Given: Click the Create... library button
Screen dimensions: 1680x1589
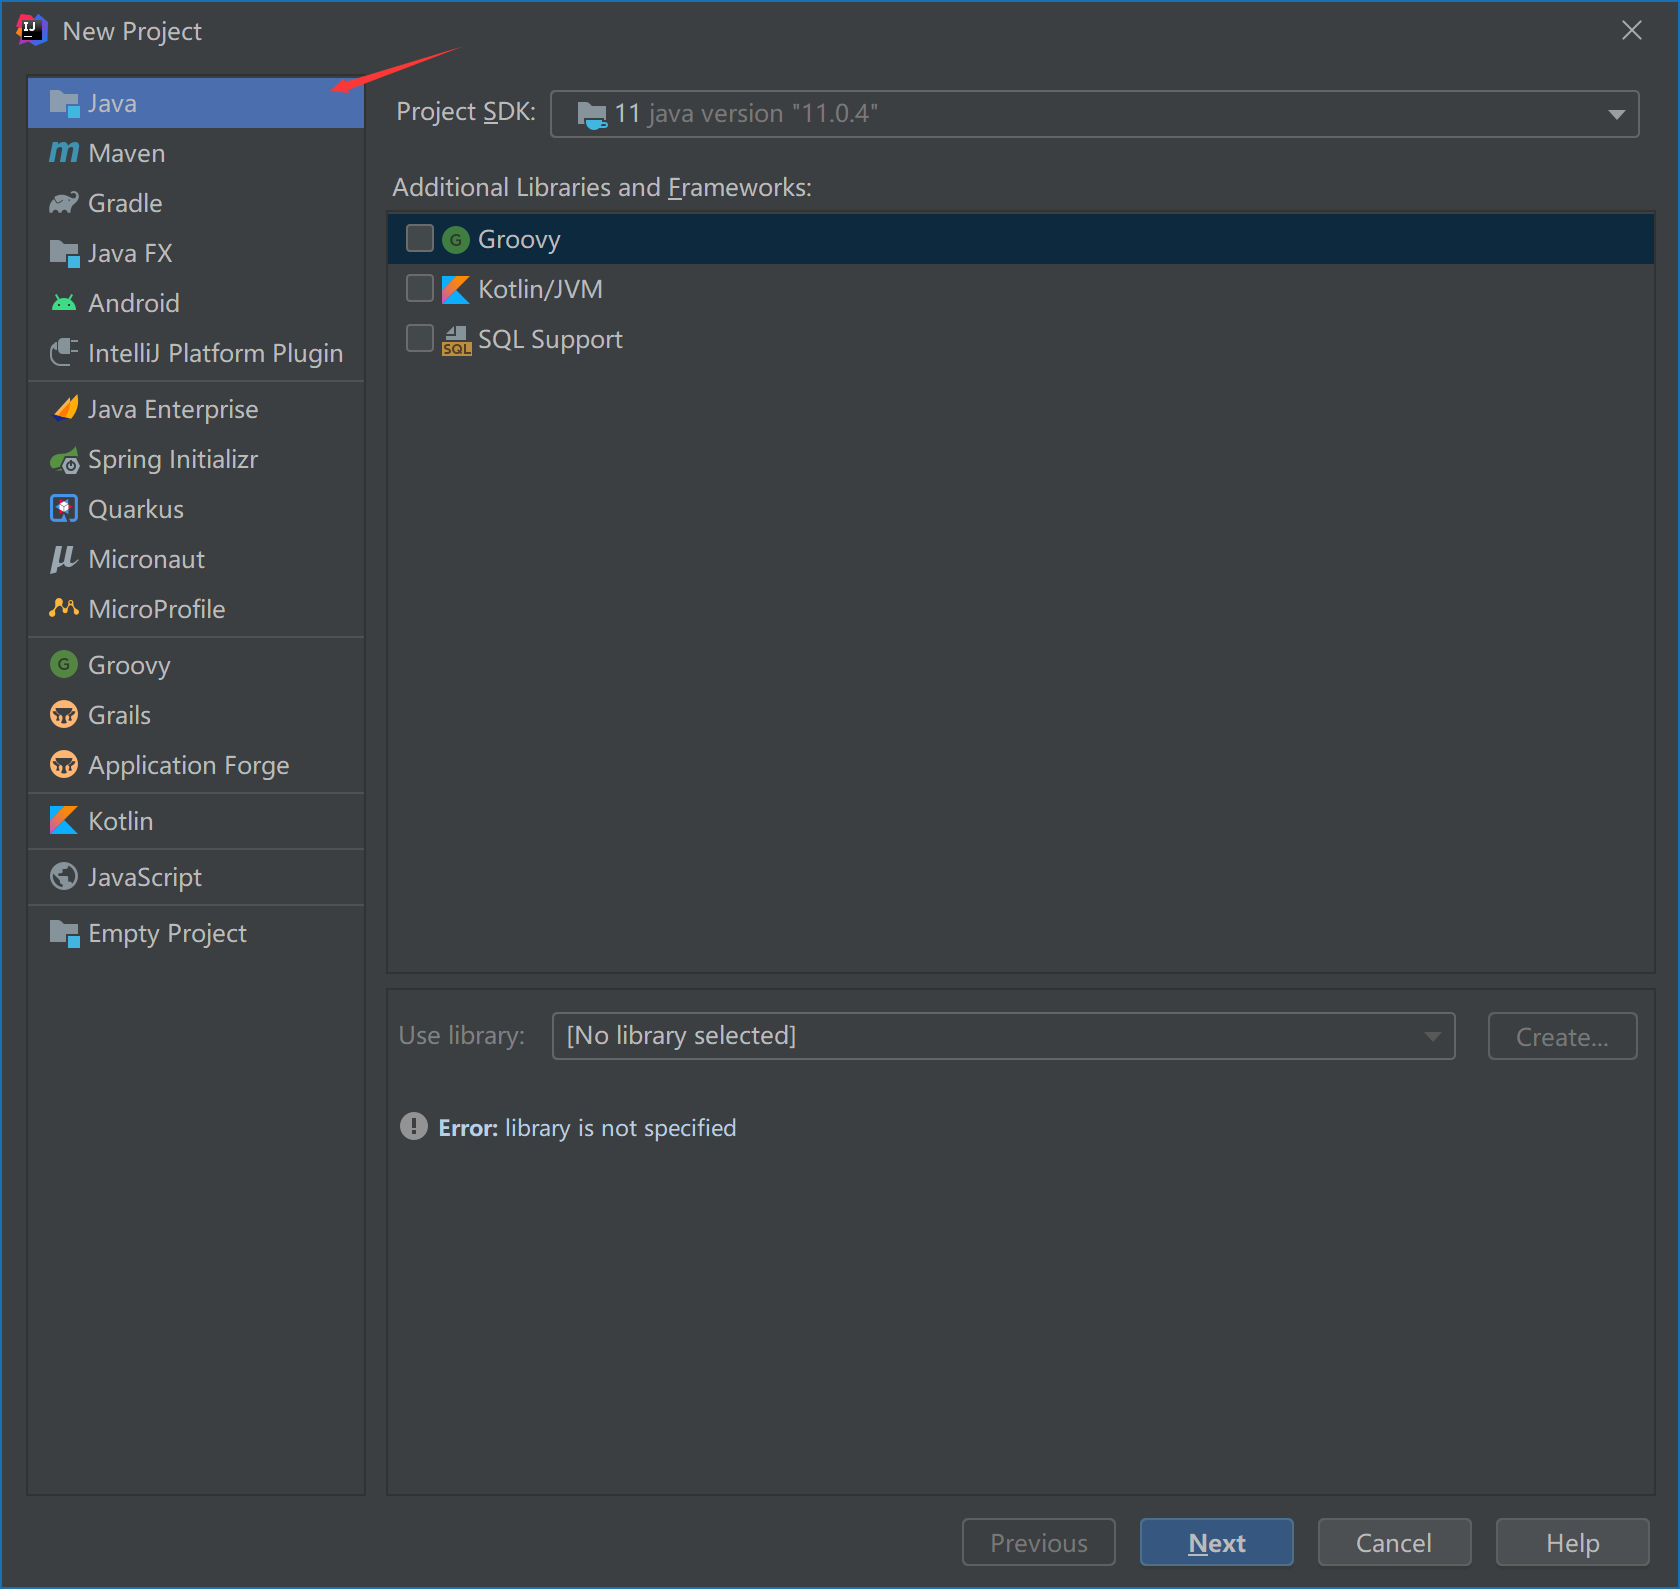Looking at the screenshot, I should 1562,1036.
